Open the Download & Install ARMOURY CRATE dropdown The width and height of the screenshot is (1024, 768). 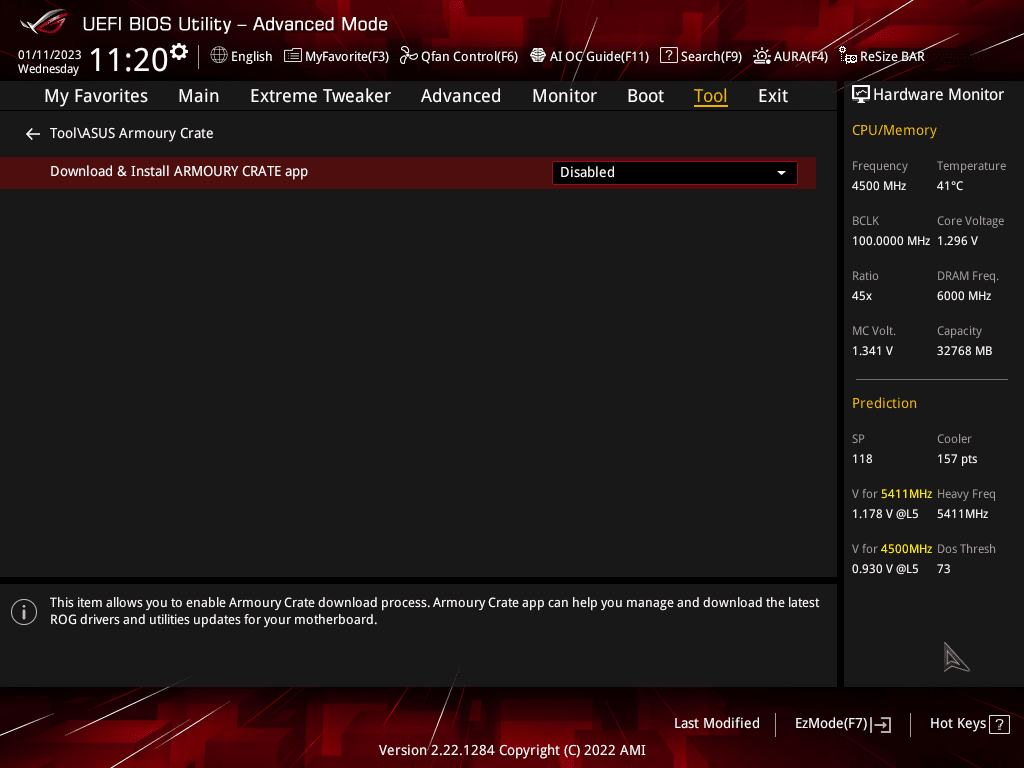point(675,172)
